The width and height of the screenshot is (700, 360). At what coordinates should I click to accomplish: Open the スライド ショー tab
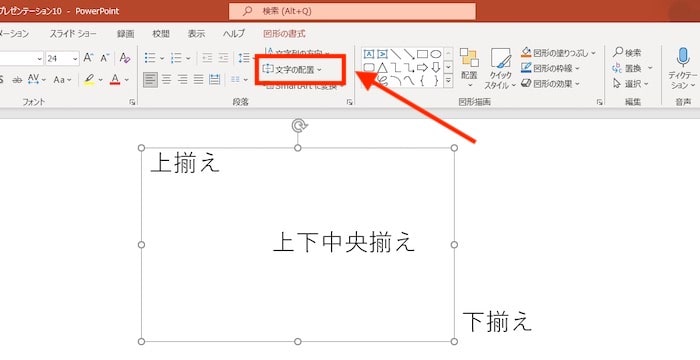(72, 33)
